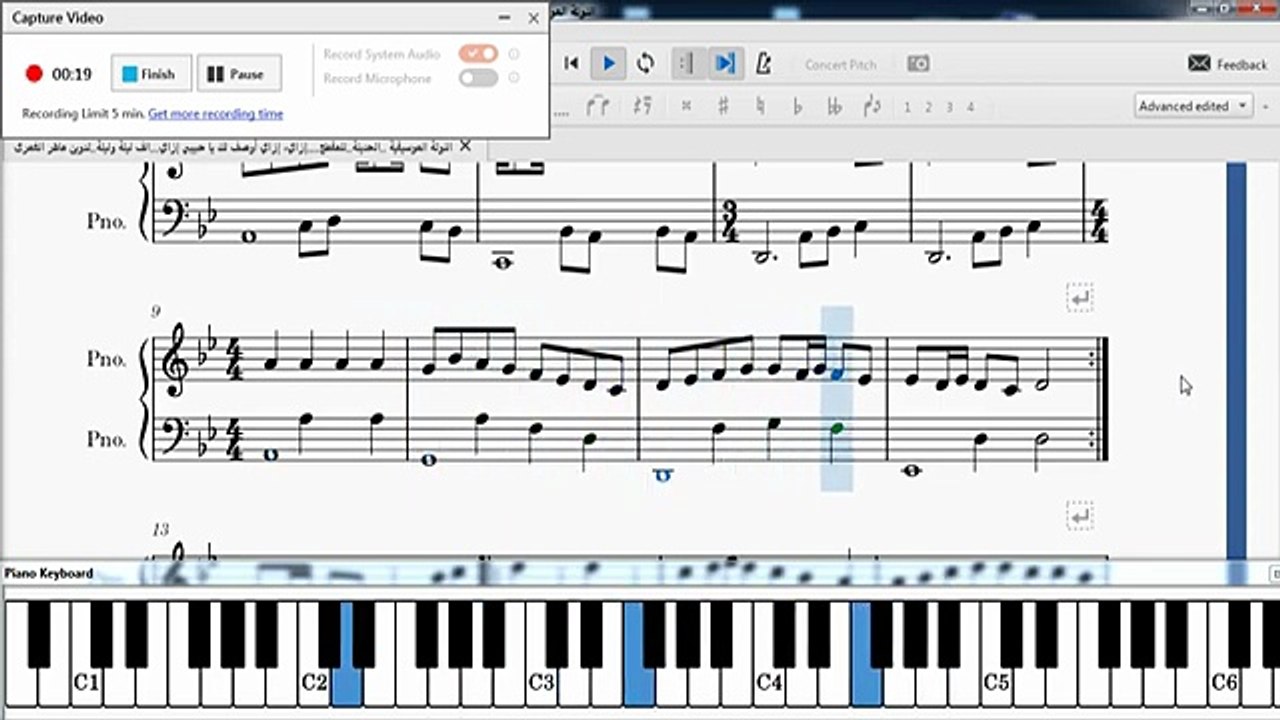Select the highlighted blue treble note
This screenshot has height=720, width=1280.
coord(838,373)
